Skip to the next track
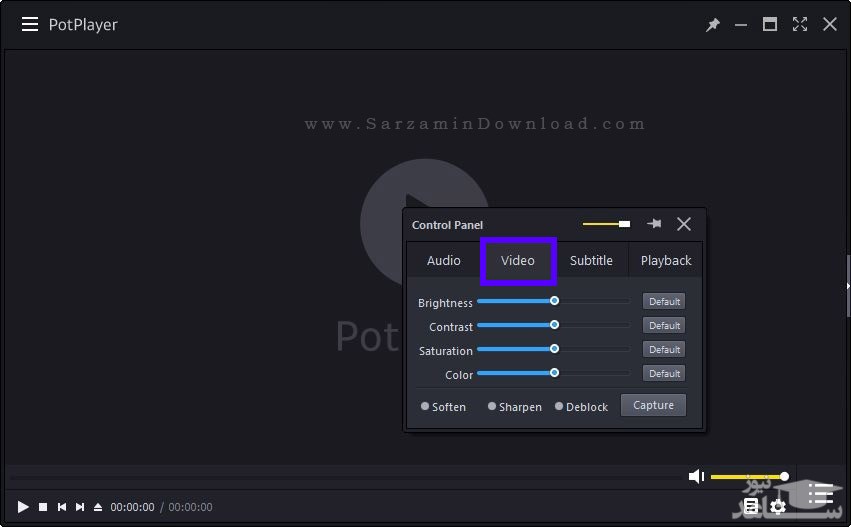The width and height of the screenshot is (851, 527). [x=80, y=507]
